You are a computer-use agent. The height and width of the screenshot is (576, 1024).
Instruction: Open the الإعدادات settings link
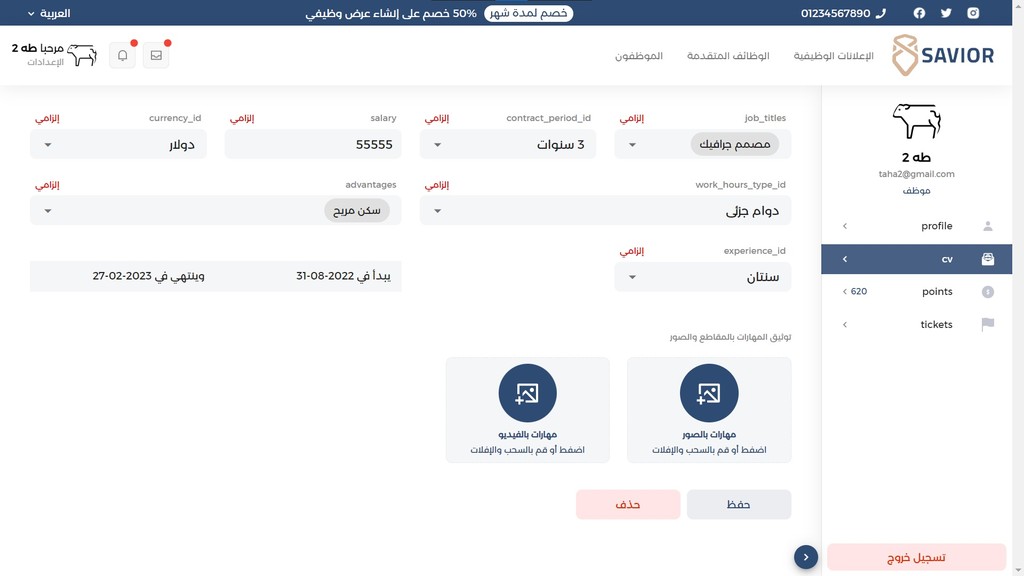pyautogui.click(x=46, y=62)
